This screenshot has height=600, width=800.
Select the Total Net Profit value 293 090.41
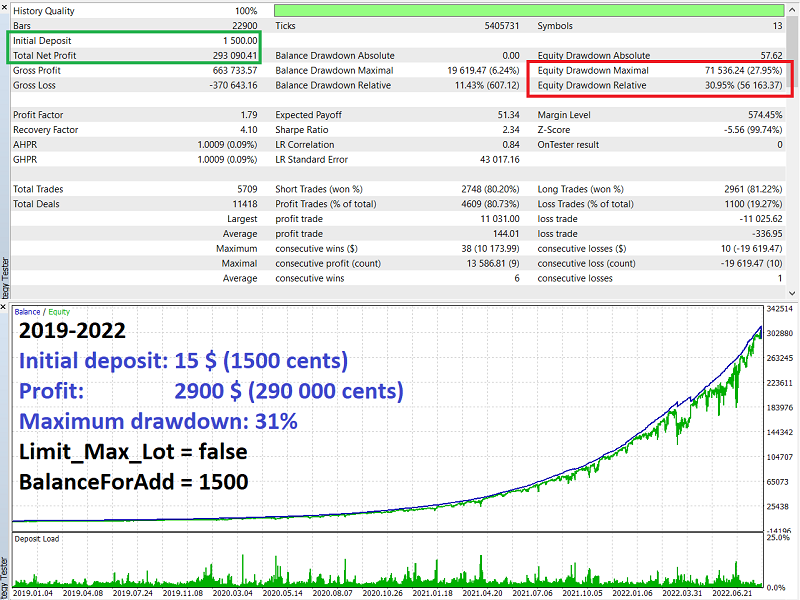(235, 56)
